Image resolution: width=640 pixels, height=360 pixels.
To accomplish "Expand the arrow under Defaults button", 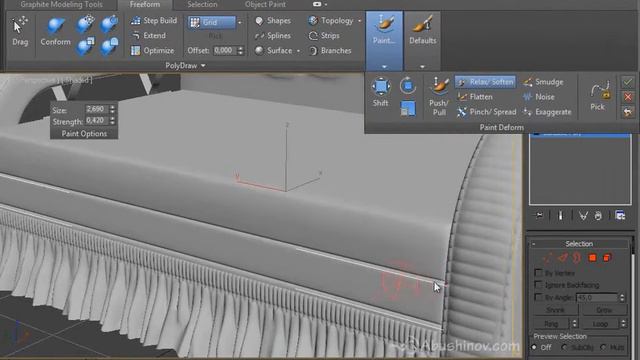I will [422, 67].
